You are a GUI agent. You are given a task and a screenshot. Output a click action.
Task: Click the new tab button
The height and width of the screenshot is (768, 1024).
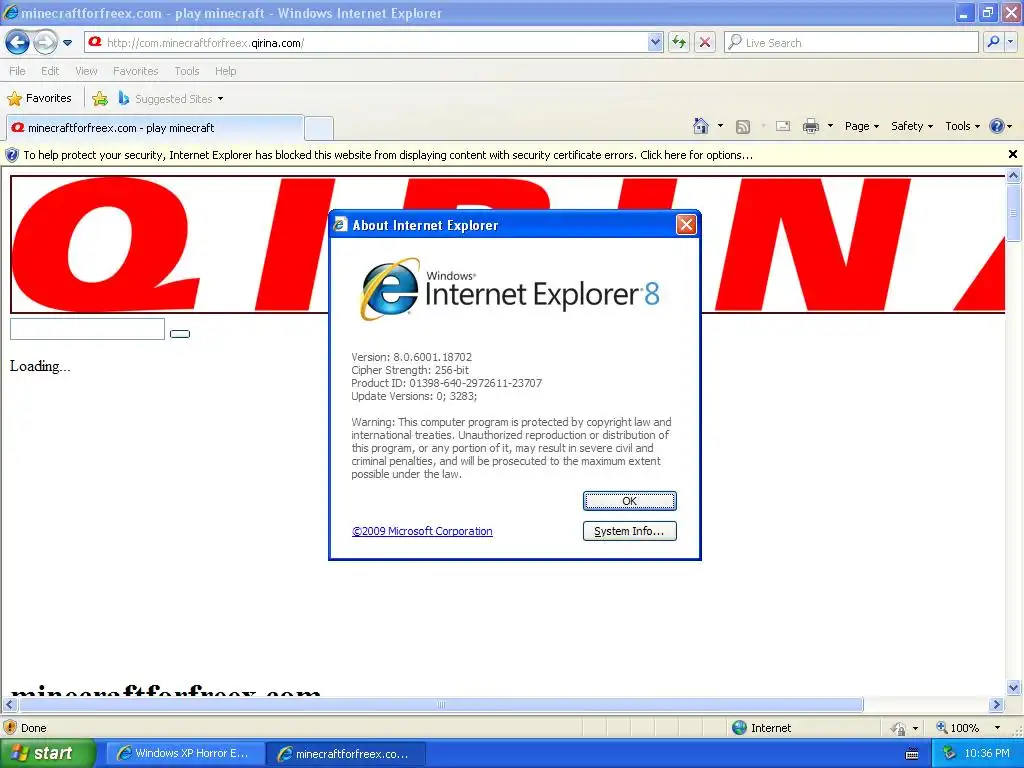(319, 128)
